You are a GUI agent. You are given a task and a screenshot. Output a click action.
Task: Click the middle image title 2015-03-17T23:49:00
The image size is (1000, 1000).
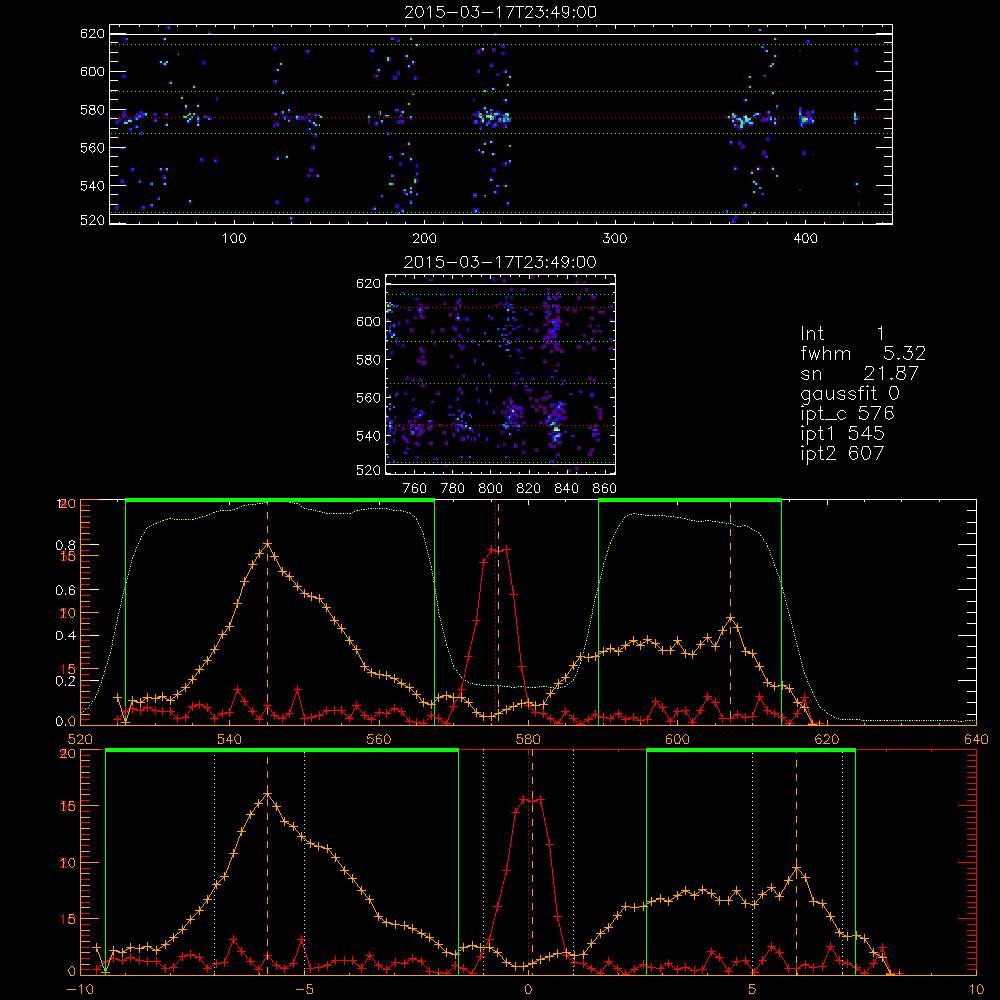501,262
